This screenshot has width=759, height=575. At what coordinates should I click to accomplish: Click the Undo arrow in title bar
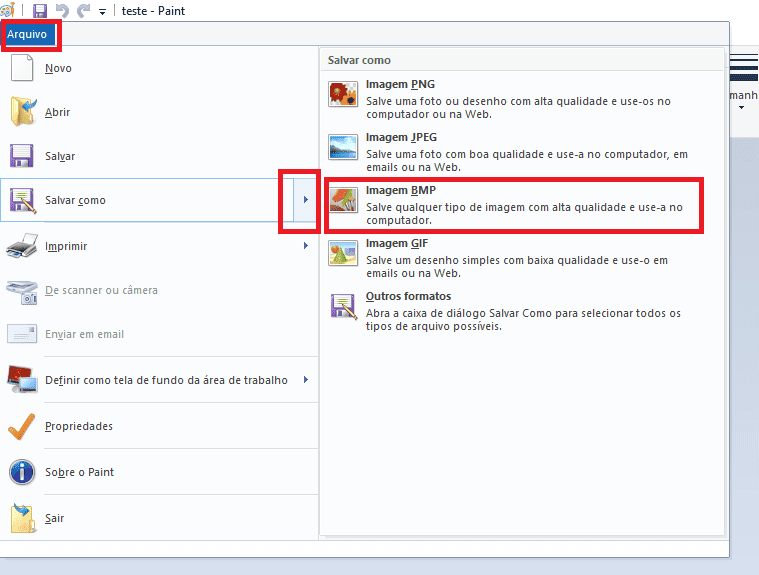click(62, 11)
